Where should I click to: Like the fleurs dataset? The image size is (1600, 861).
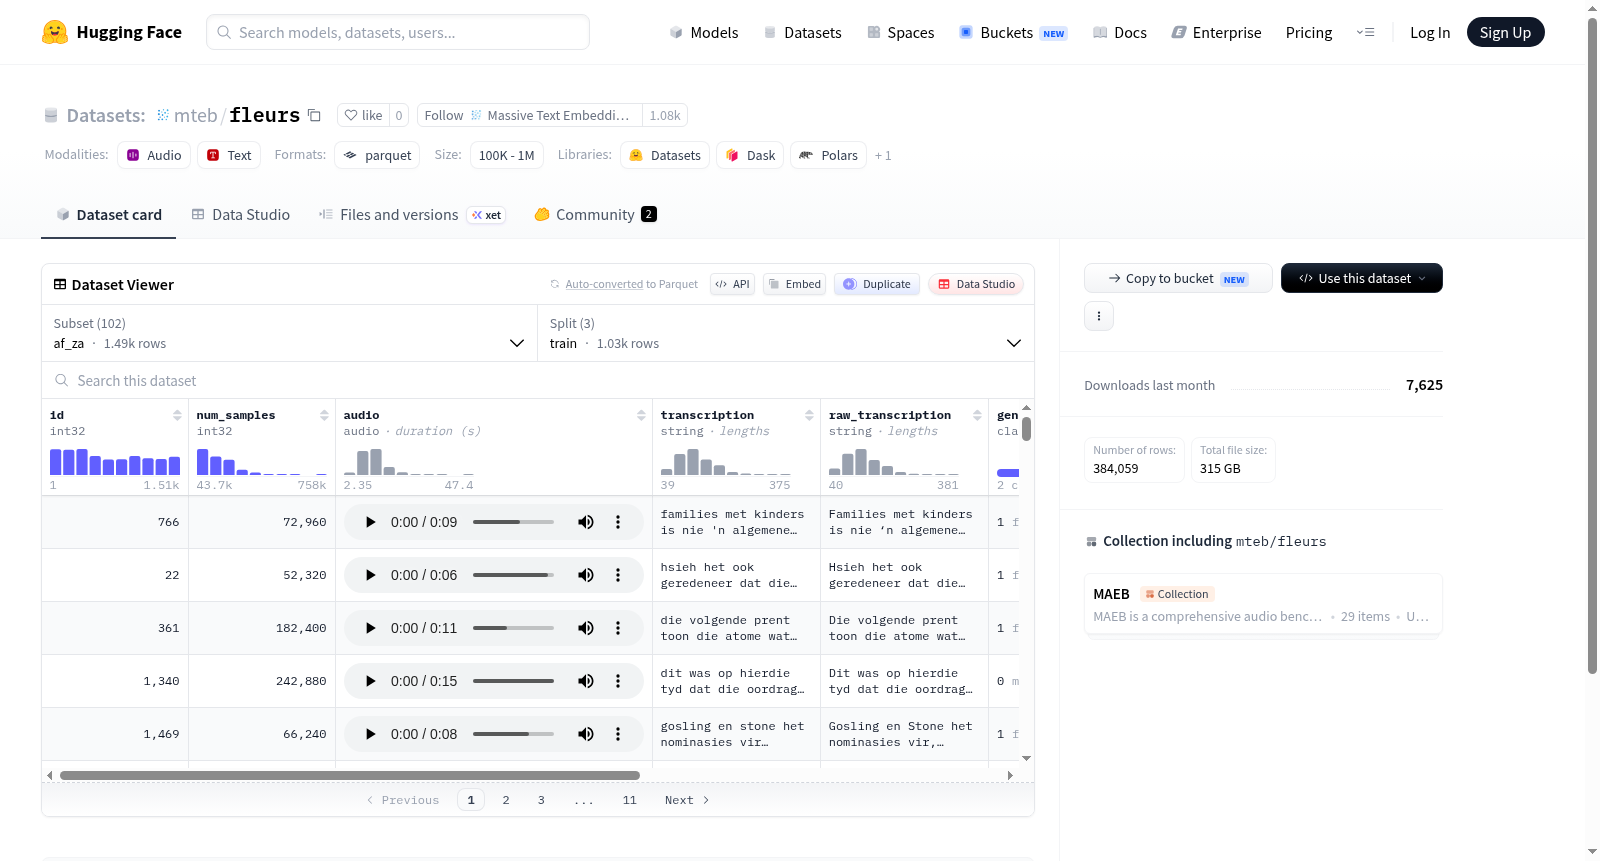pos(363,115)
